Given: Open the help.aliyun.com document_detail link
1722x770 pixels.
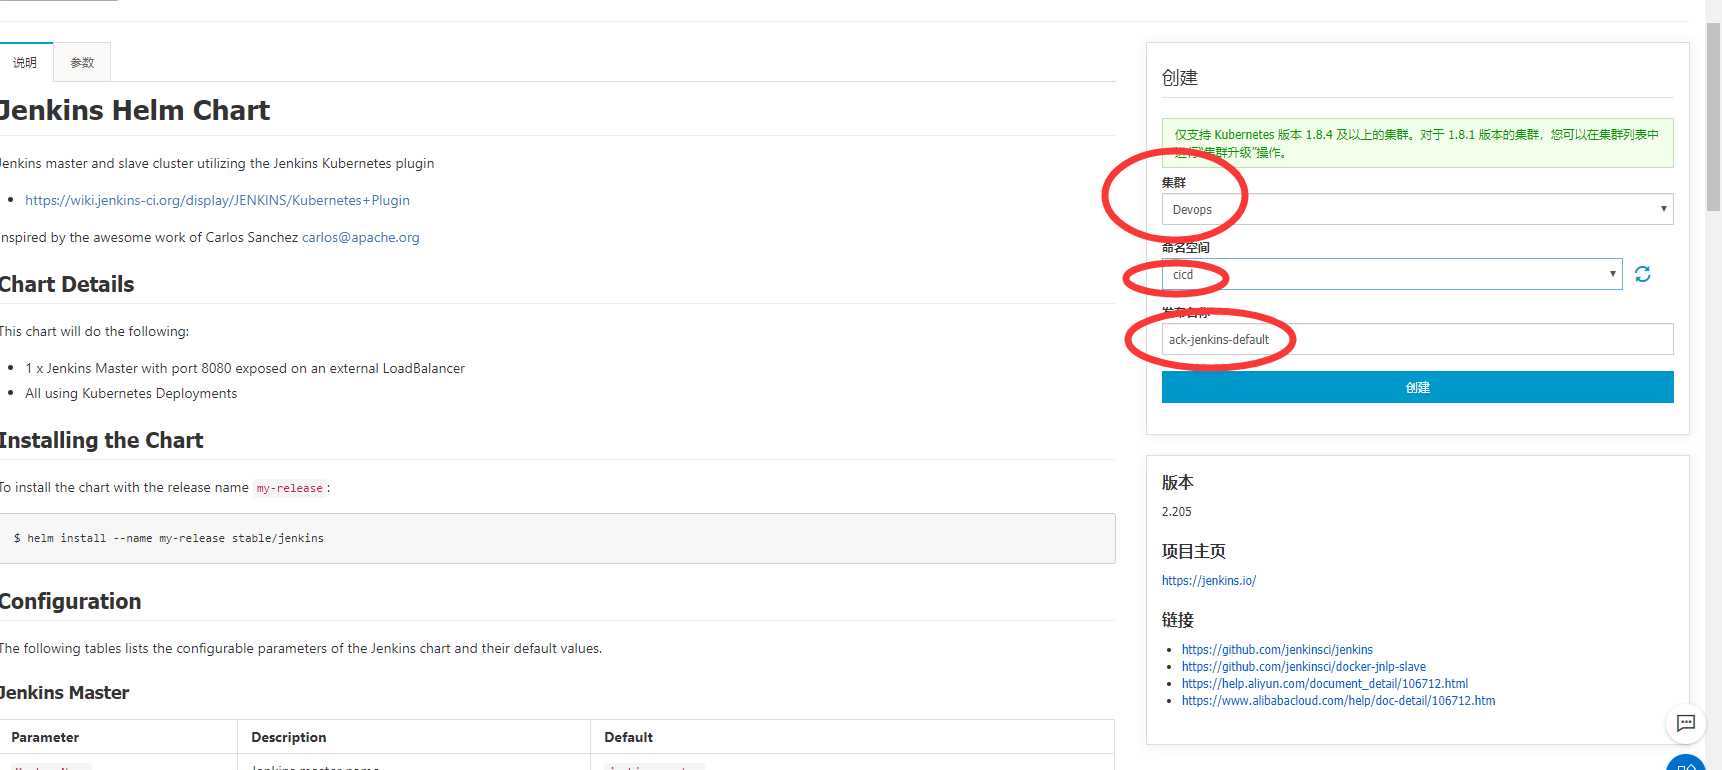Looking at the screenshot, I should (x=1324, y=683).
